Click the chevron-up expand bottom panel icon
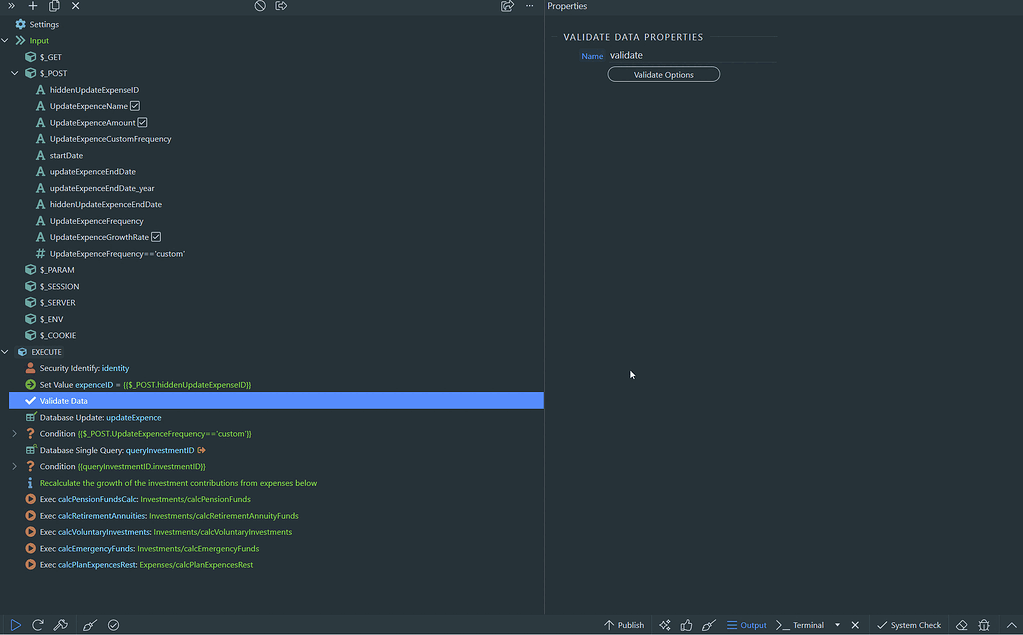 [1011, 625]
